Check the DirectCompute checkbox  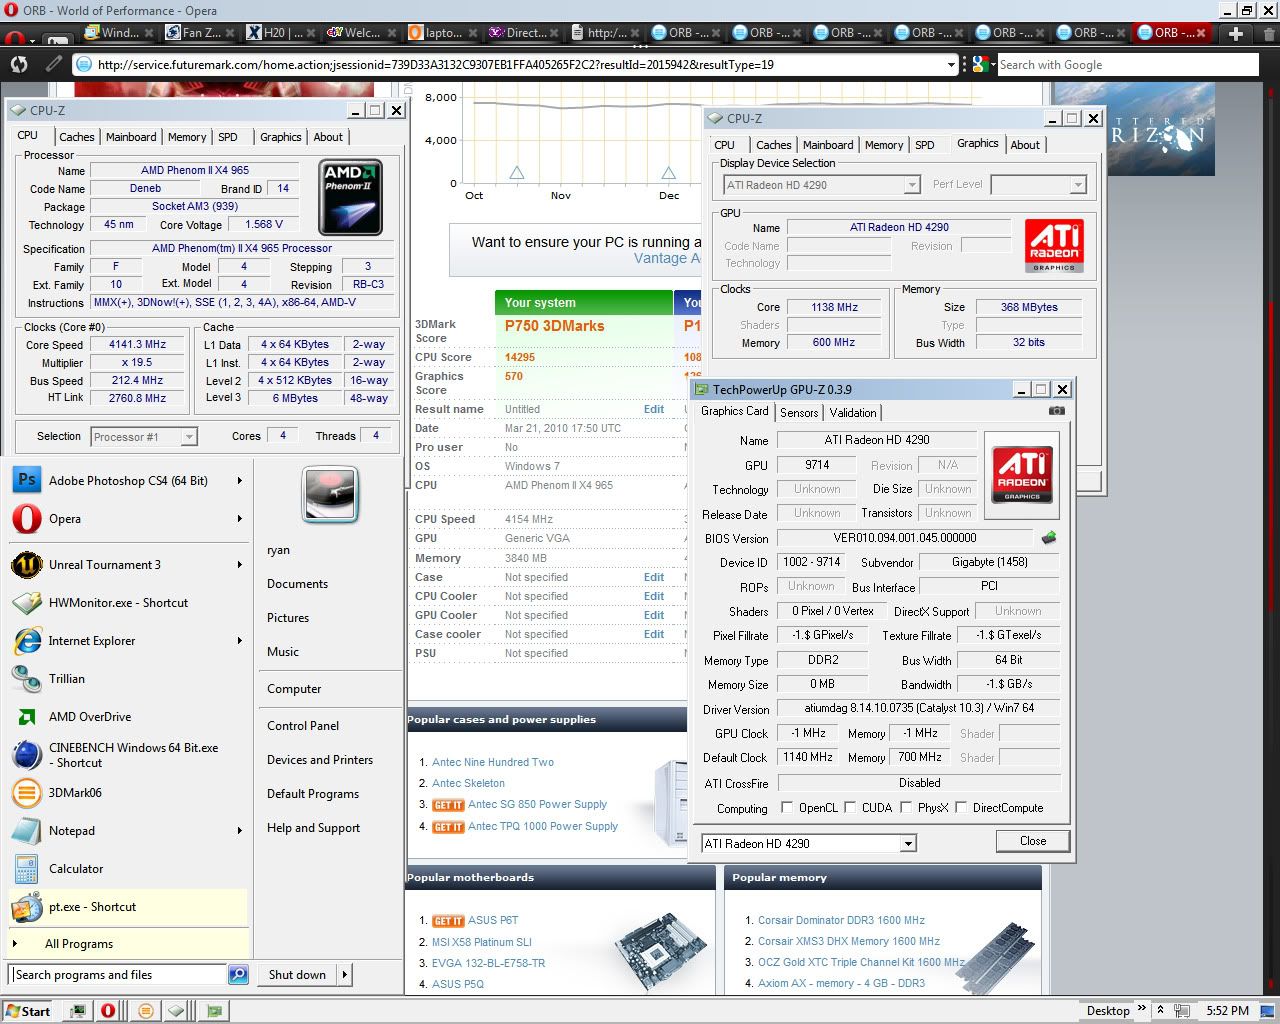pyautogui.click(x=961, y=808)
